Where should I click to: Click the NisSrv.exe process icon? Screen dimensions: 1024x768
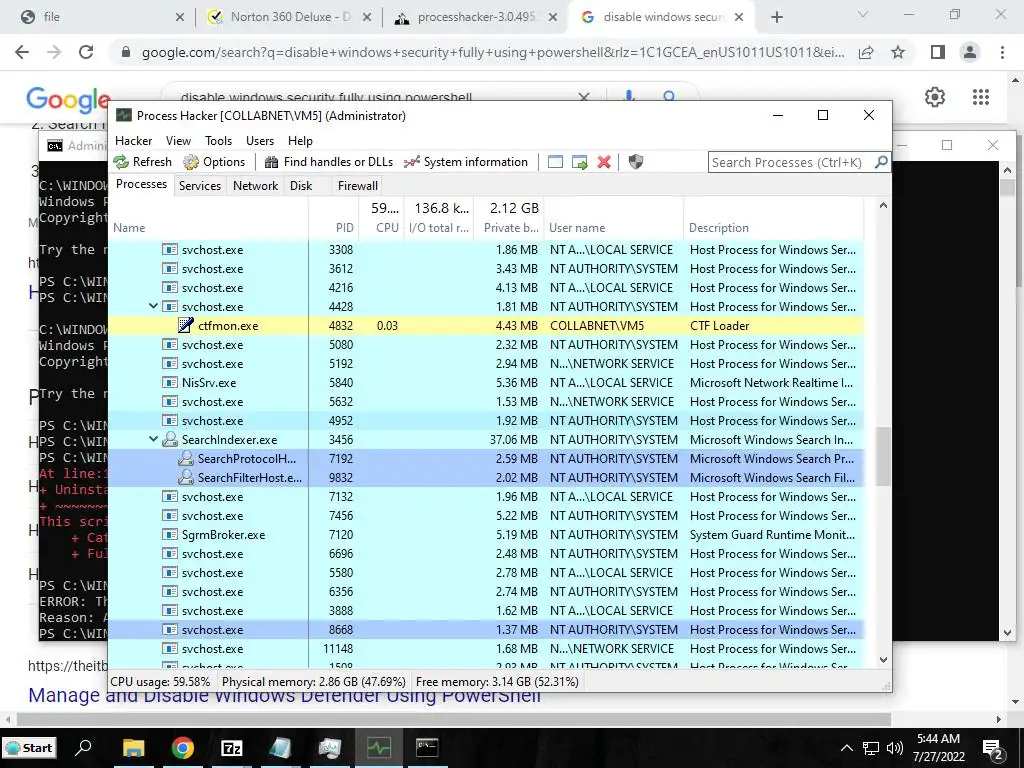[x=170, y=383]
